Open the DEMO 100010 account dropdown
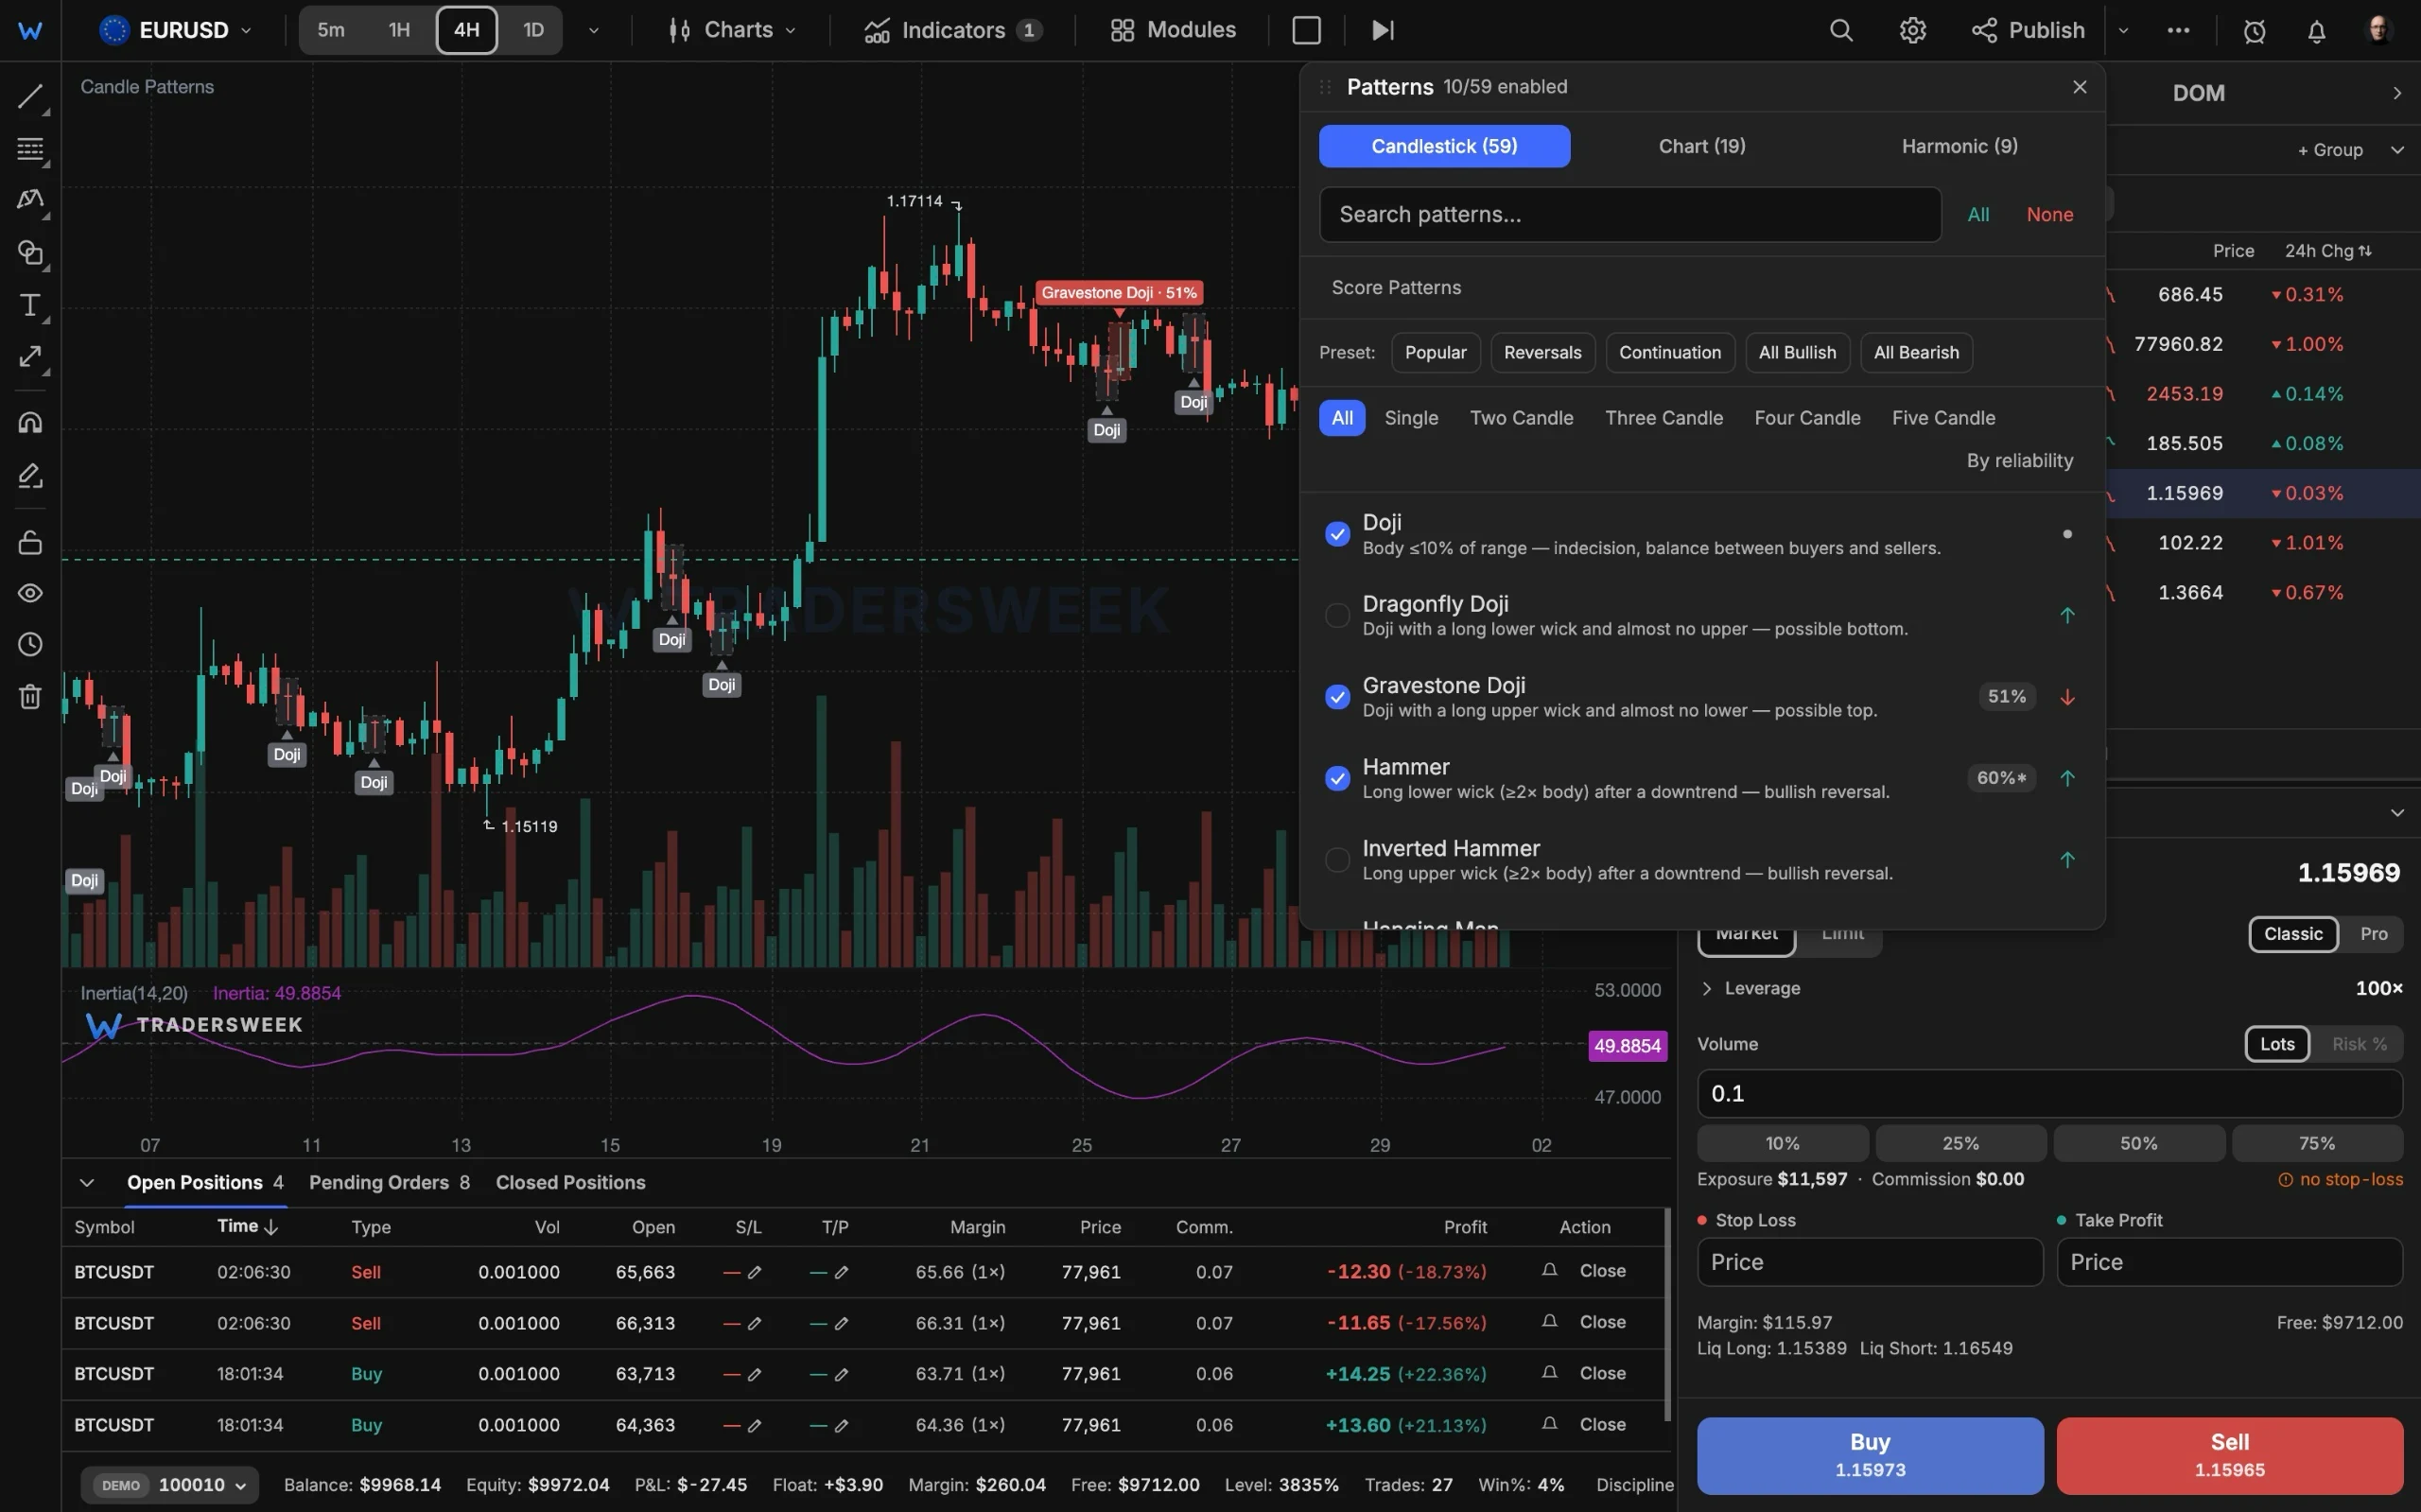Viewport: 2421px width, 1512px height. coord(170,1485)
